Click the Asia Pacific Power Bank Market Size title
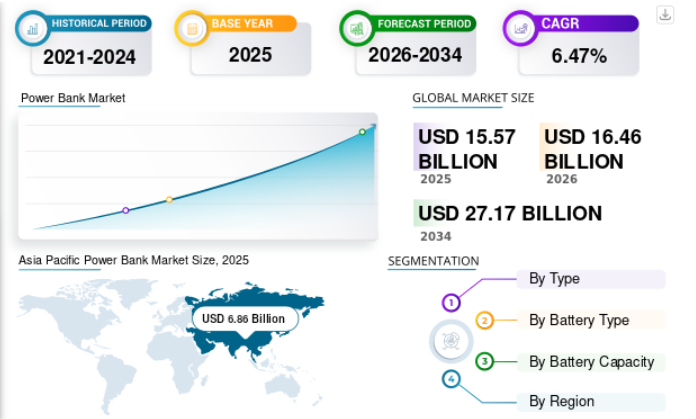The height and width of the screenshot is (419, 696). tap(134, 260)
